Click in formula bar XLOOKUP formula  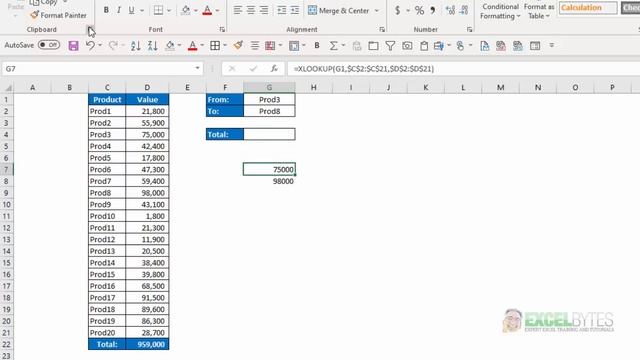(364, 69)
